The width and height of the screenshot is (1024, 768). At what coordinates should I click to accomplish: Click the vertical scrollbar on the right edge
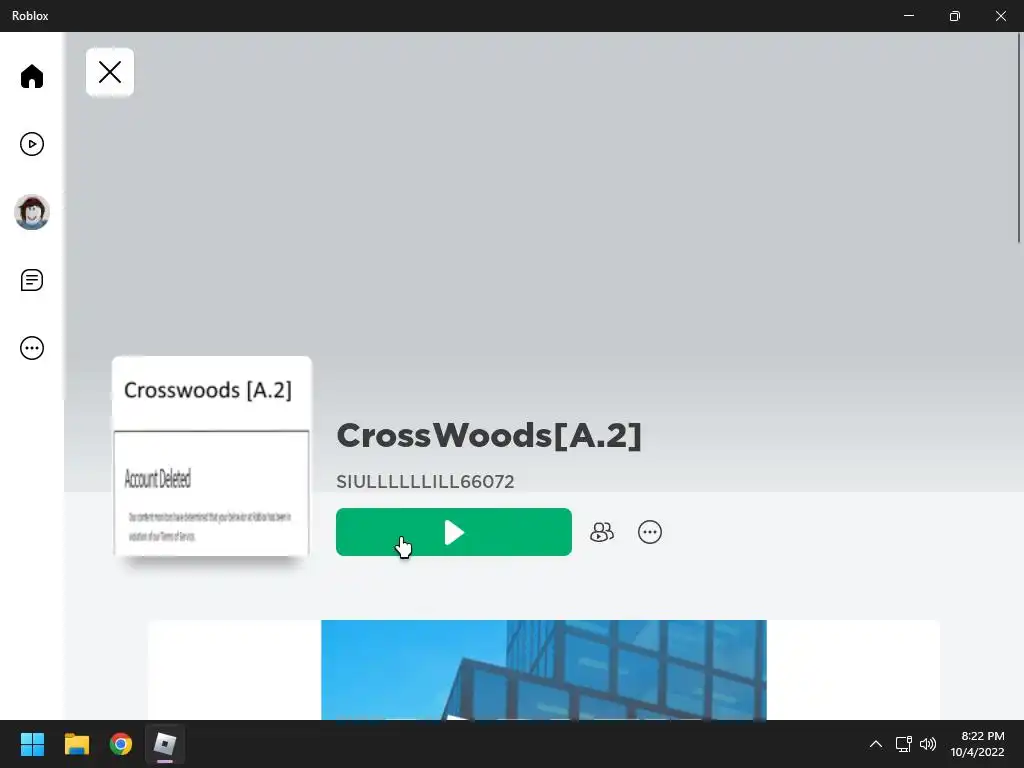(x=1019, y=138)
